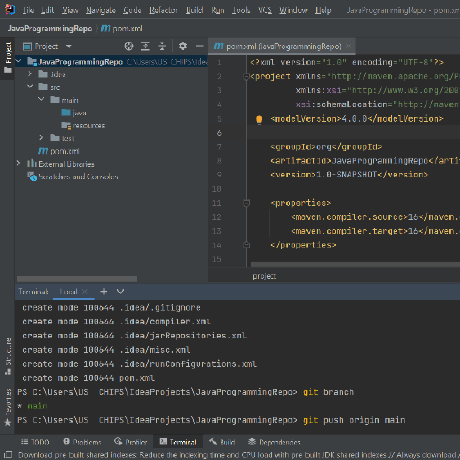
Task: Open the Terminal tool window button
Action: tap(178, 442)
